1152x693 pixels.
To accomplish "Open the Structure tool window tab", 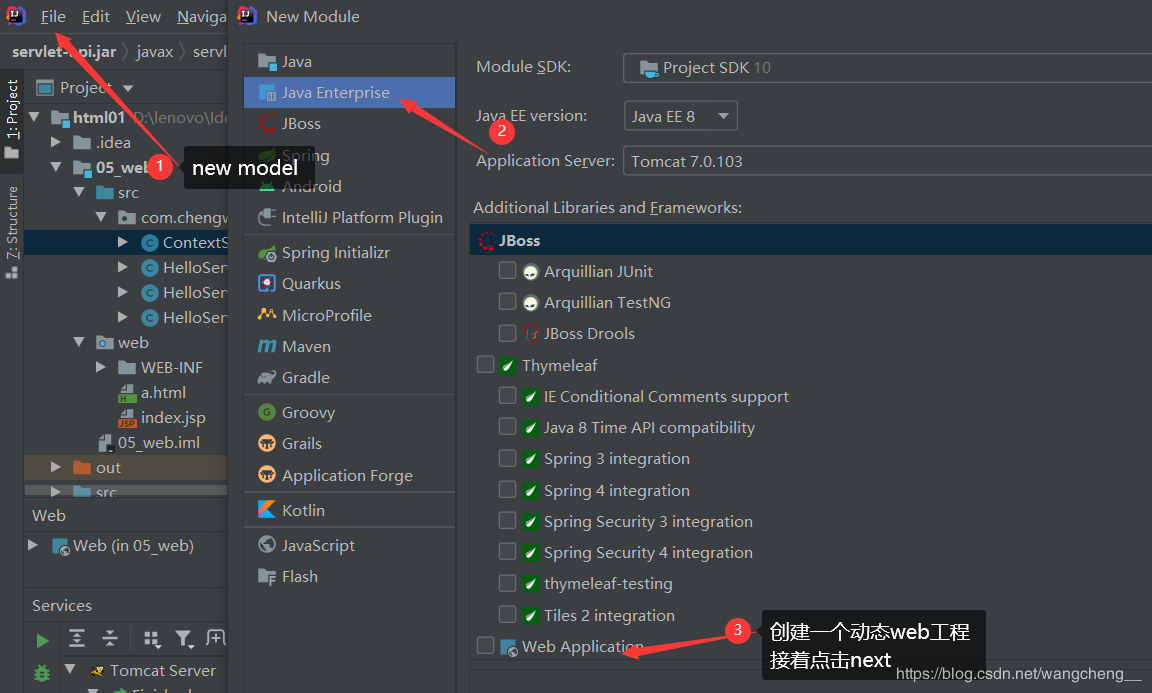I will tap(12, 231).
